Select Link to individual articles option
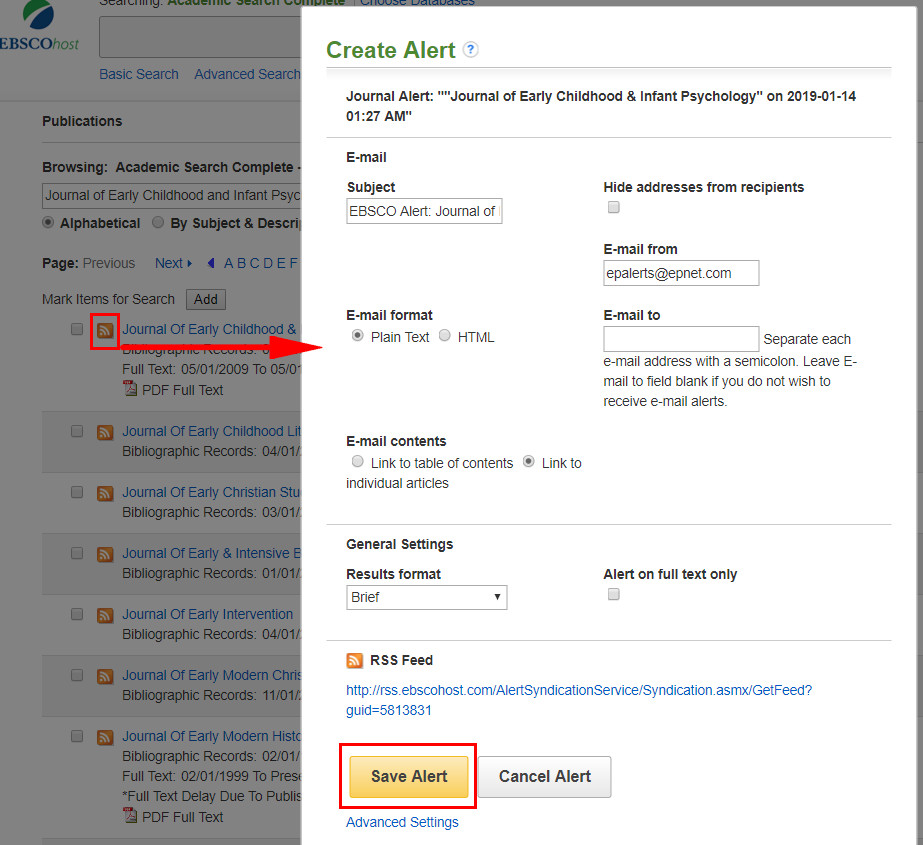Viewport: 923px width, 845px height. [x=529, y=462]
